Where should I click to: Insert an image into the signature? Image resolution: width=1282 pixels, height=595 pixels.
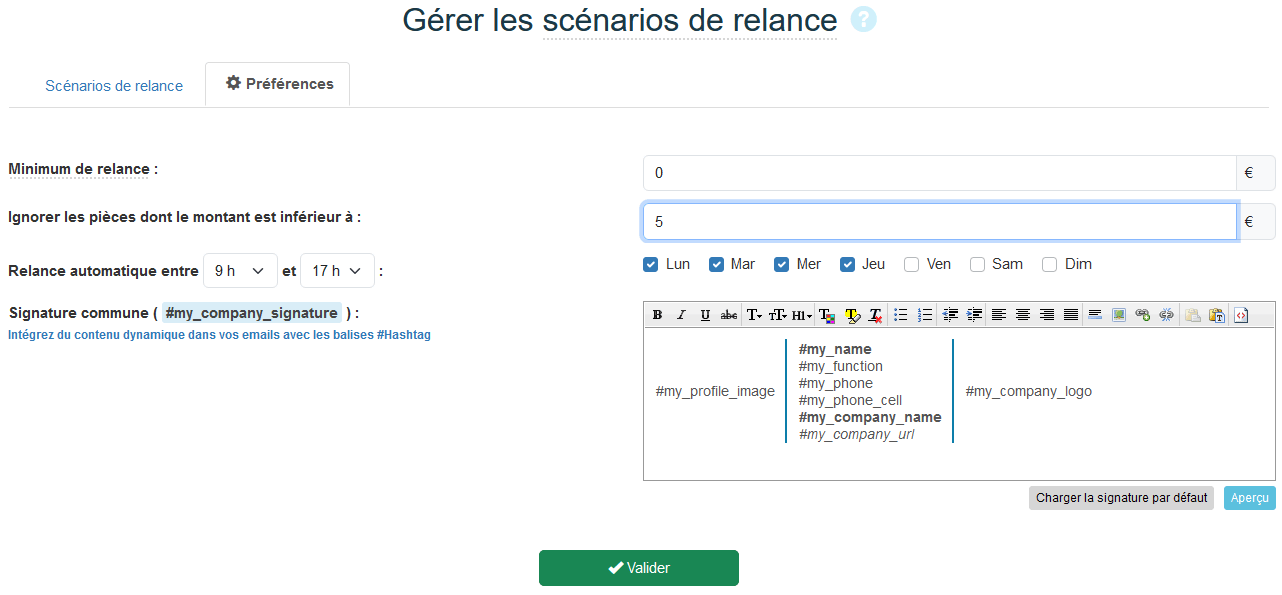point(1119,315)
